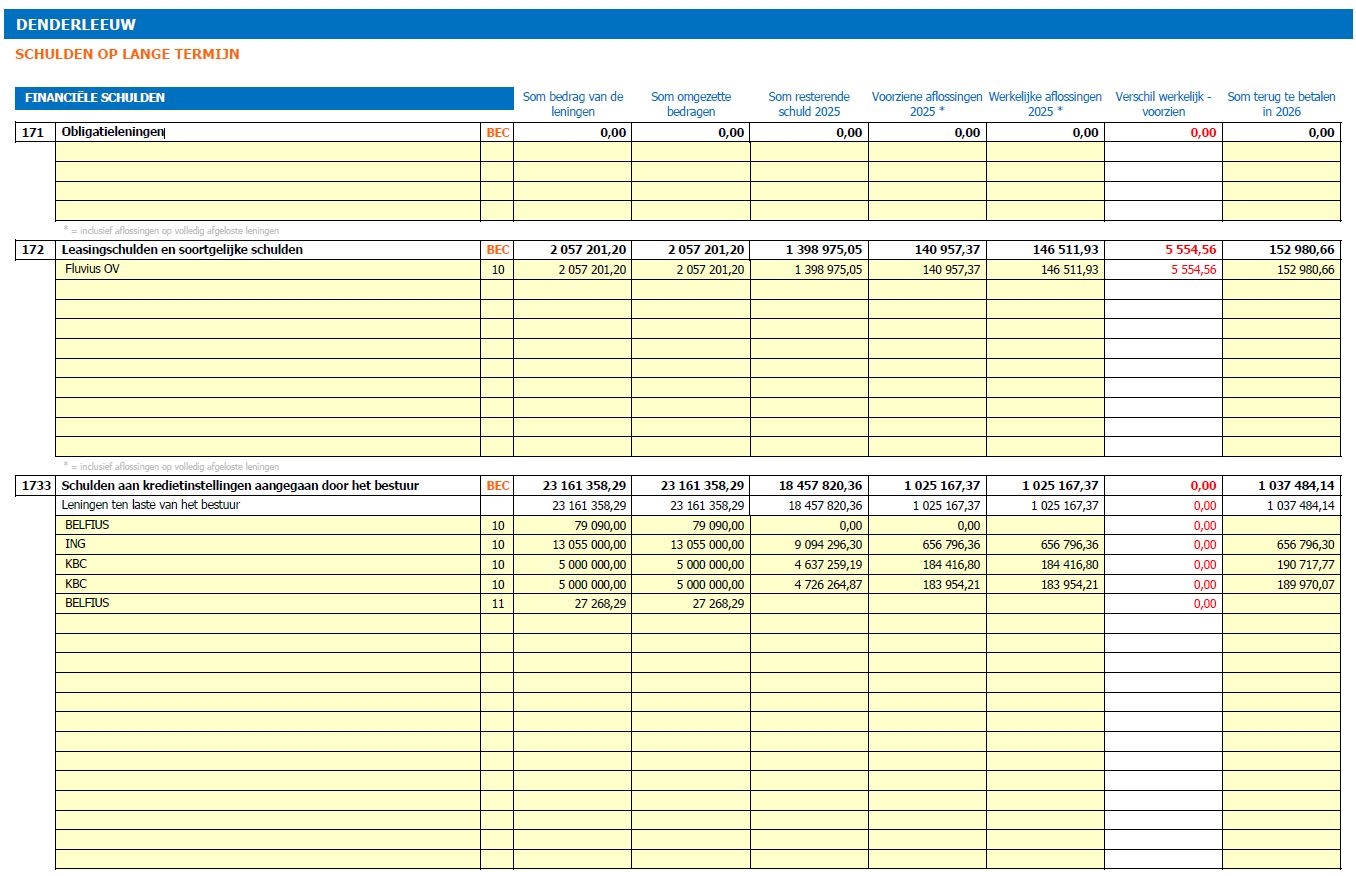Click the 79 090,00 loan amount for BELFIUS
The image size is (1356, 876).
pyautogui.click(x=572, y=526)
